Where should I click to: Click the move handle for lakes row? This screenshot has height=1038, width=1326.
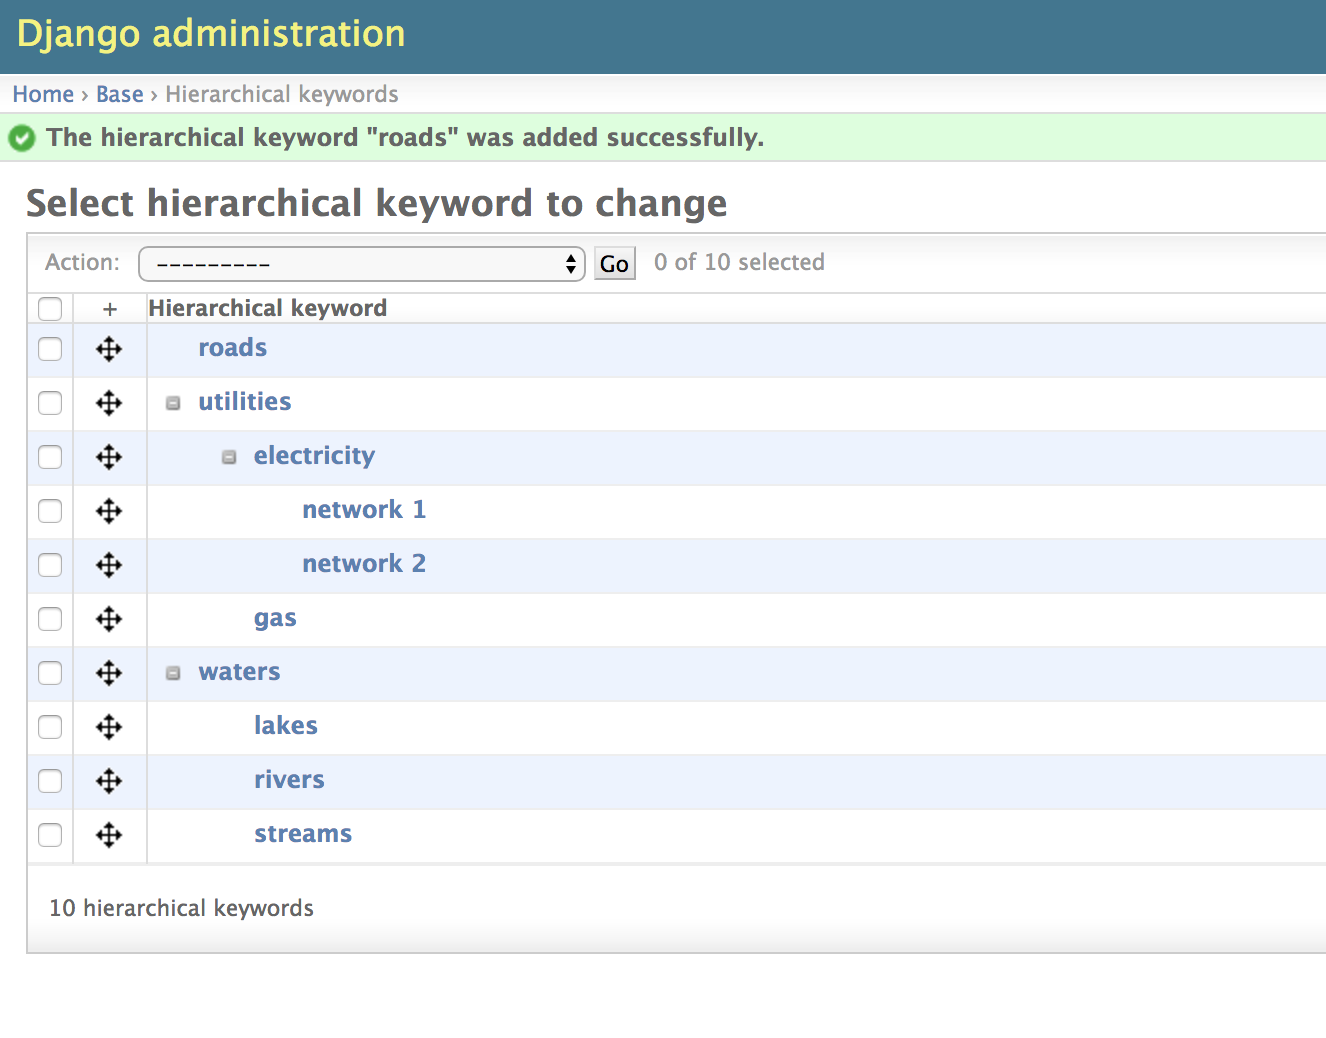(x=109, y=727)
